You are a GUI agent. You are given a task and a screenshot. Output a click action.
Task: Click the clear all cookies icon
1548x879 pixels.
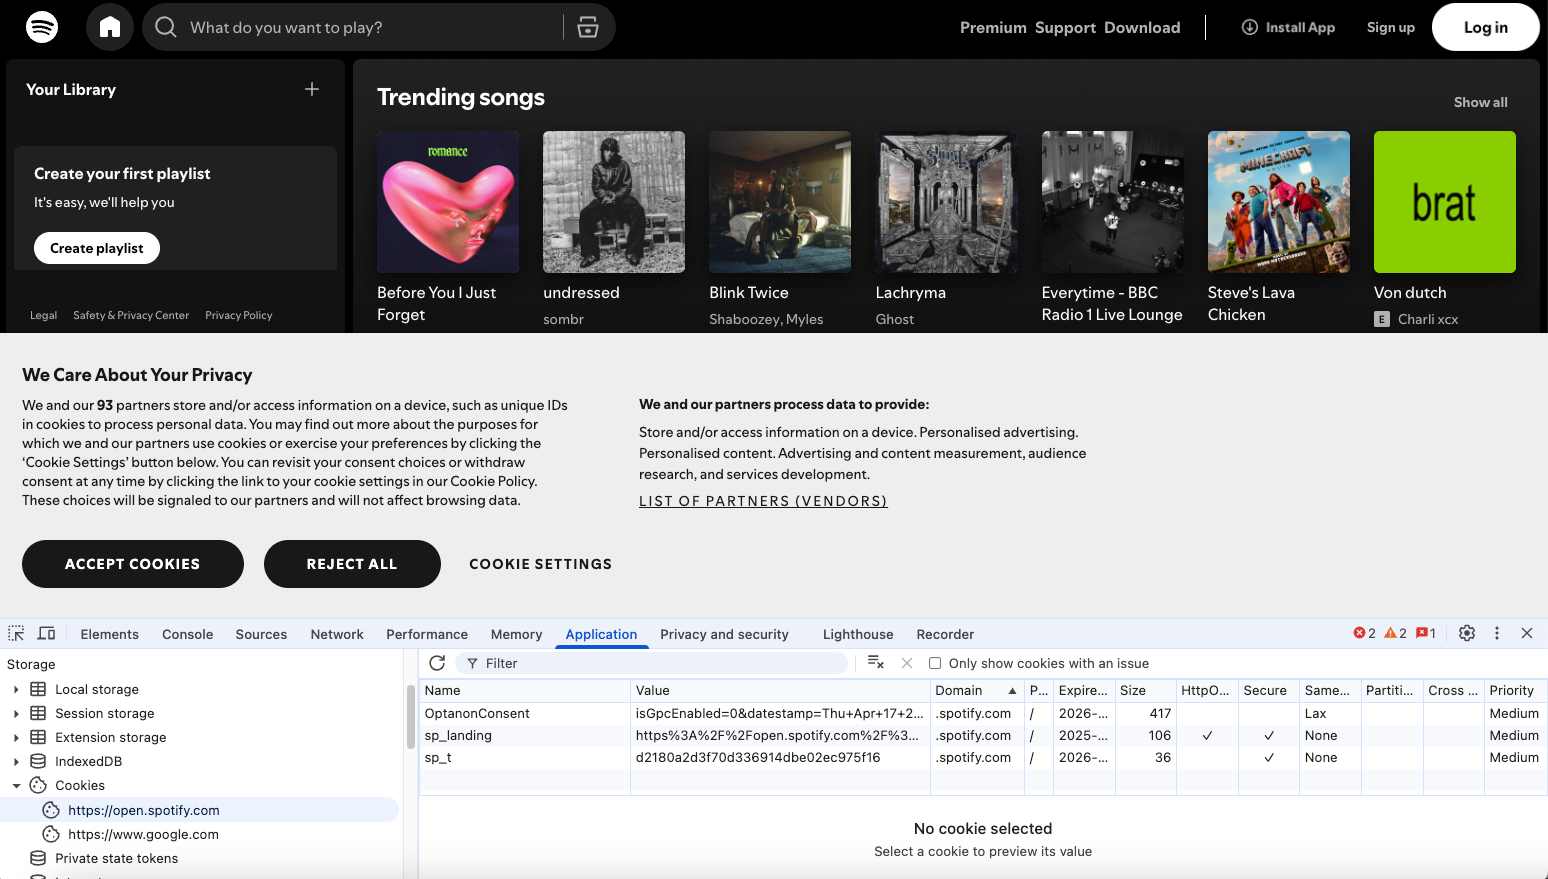click(876, 662)
